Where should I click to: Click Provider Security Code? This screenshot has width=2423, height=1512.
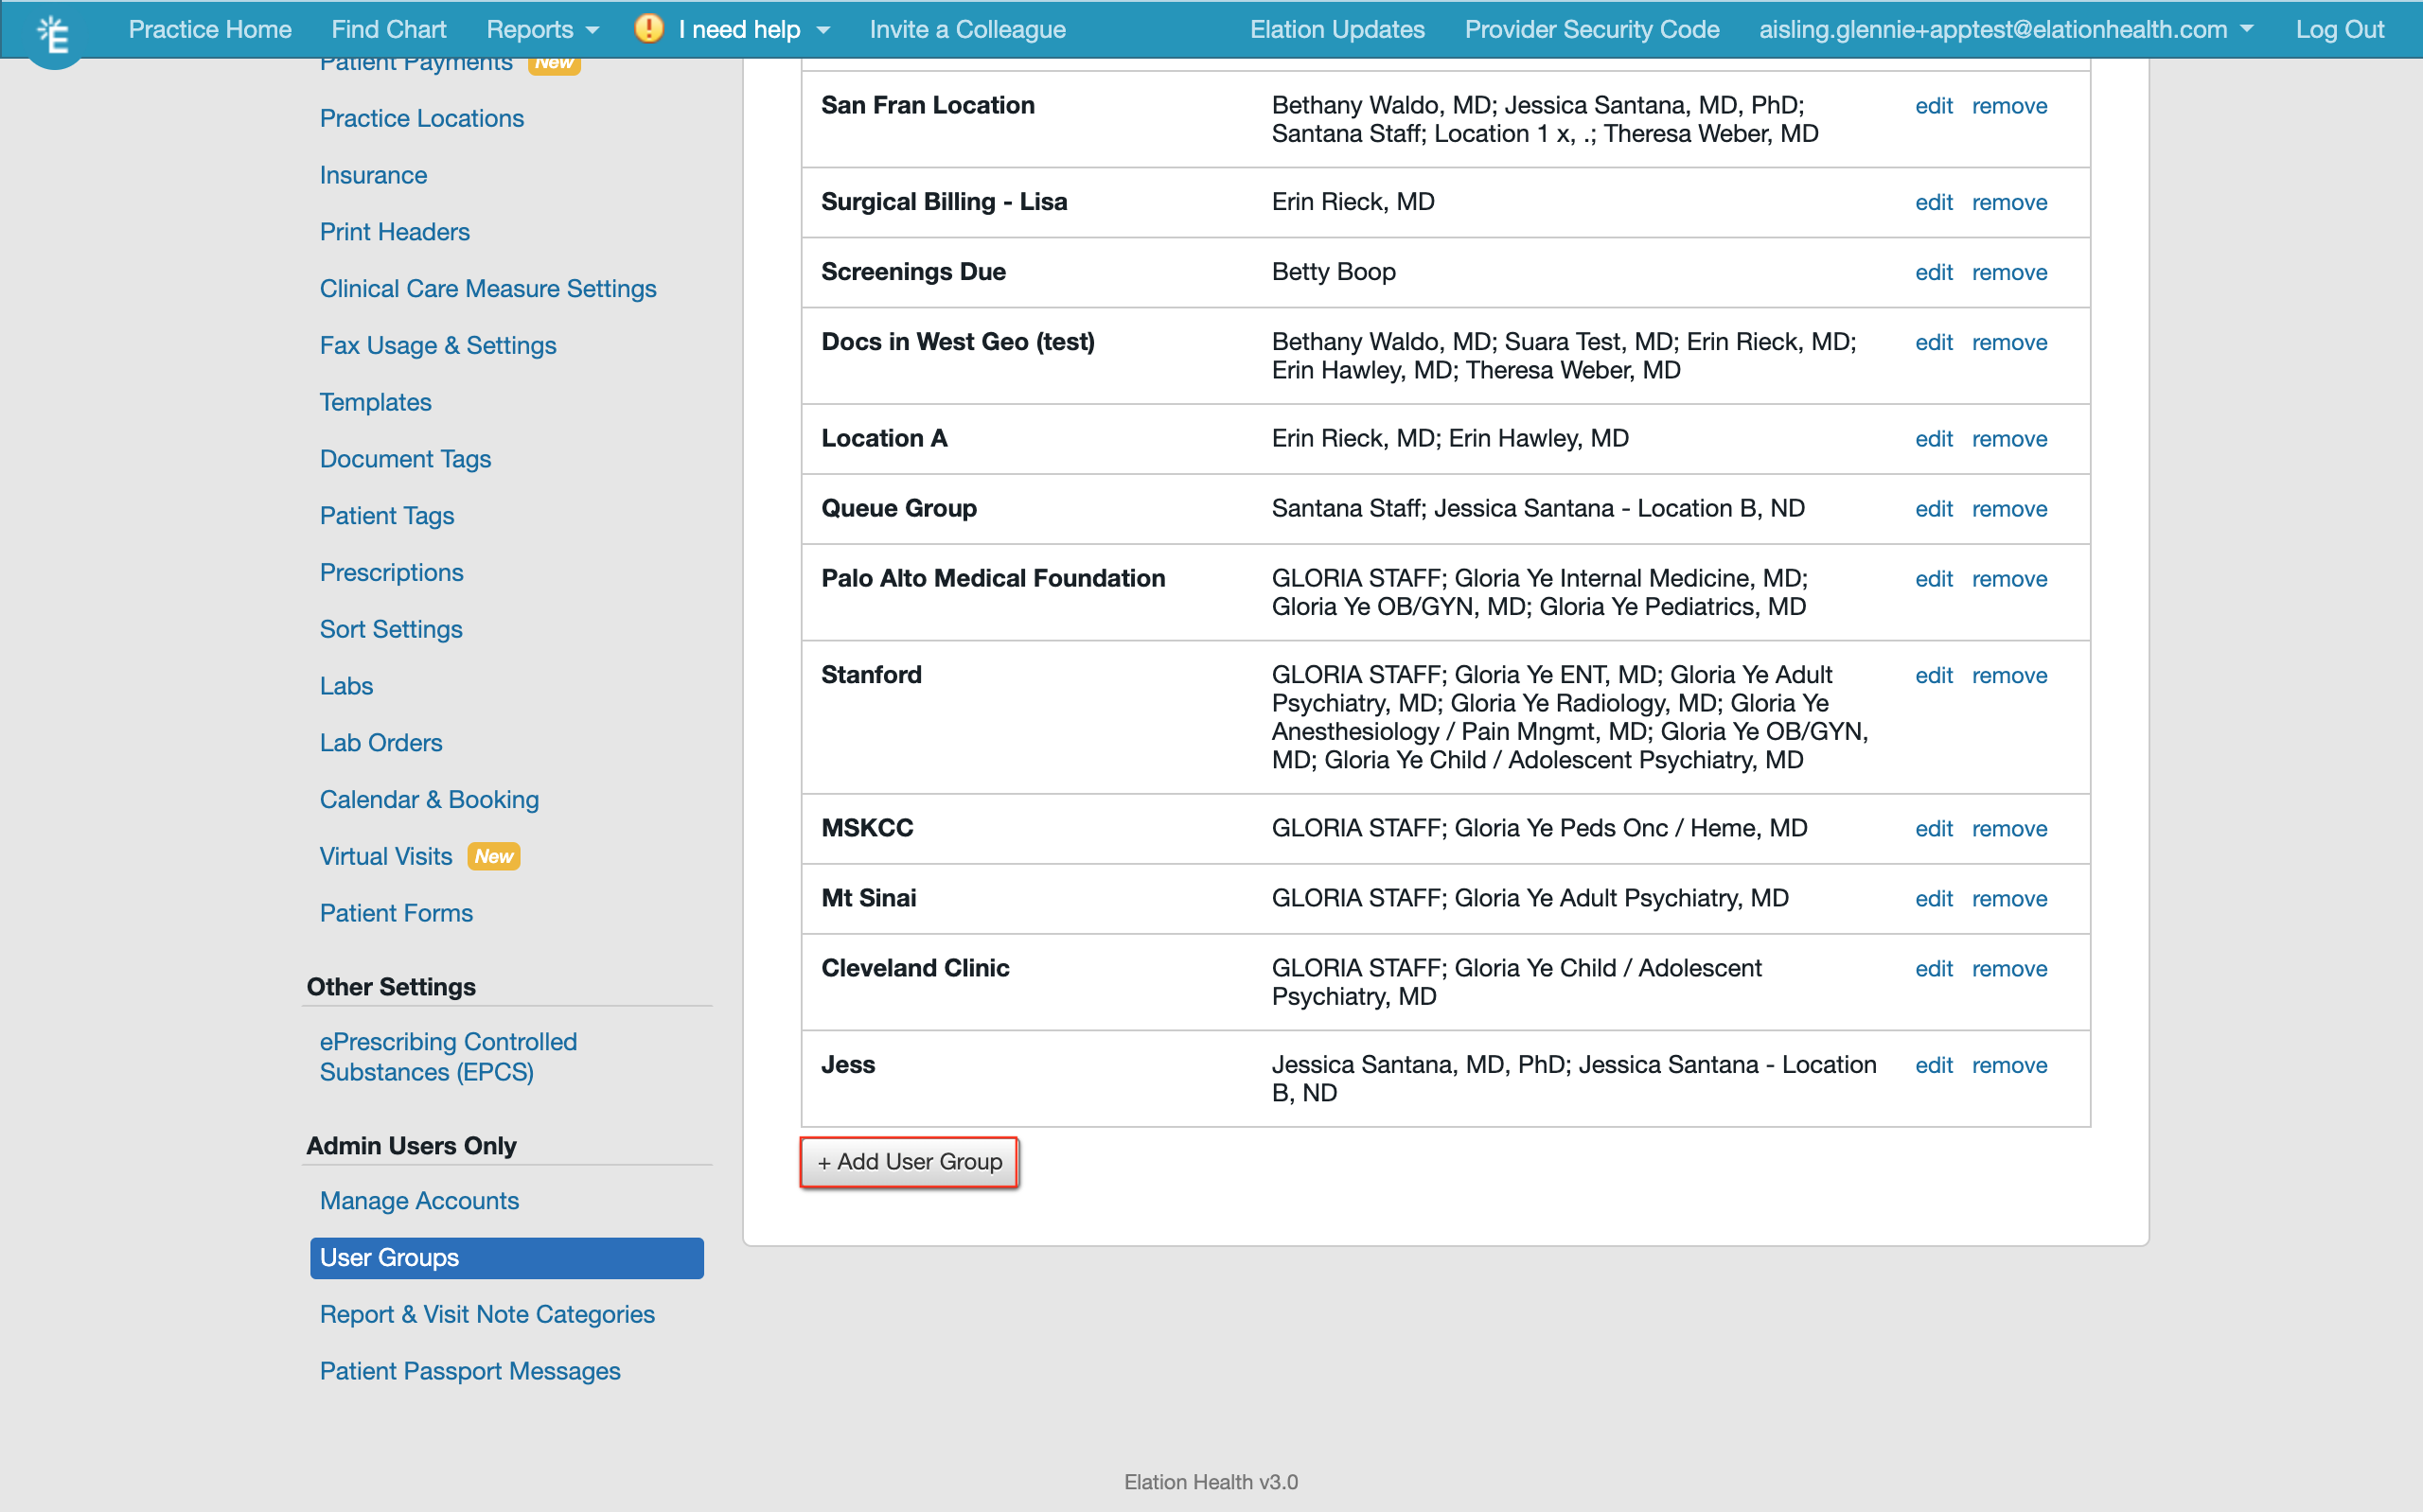click(x=1590, y=29)
